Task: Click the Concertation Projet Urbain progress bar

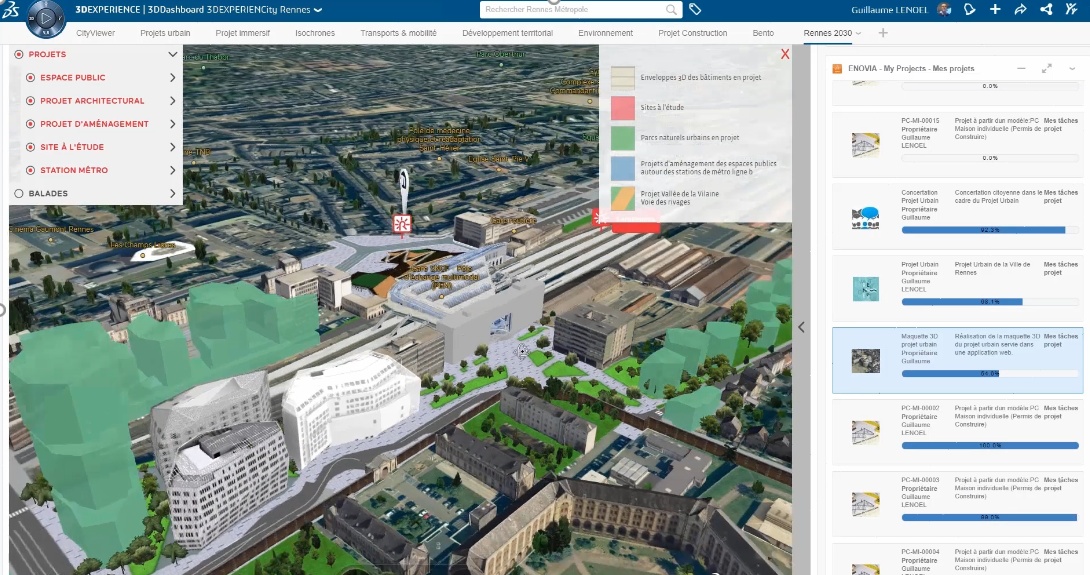Action: point(990,230)
